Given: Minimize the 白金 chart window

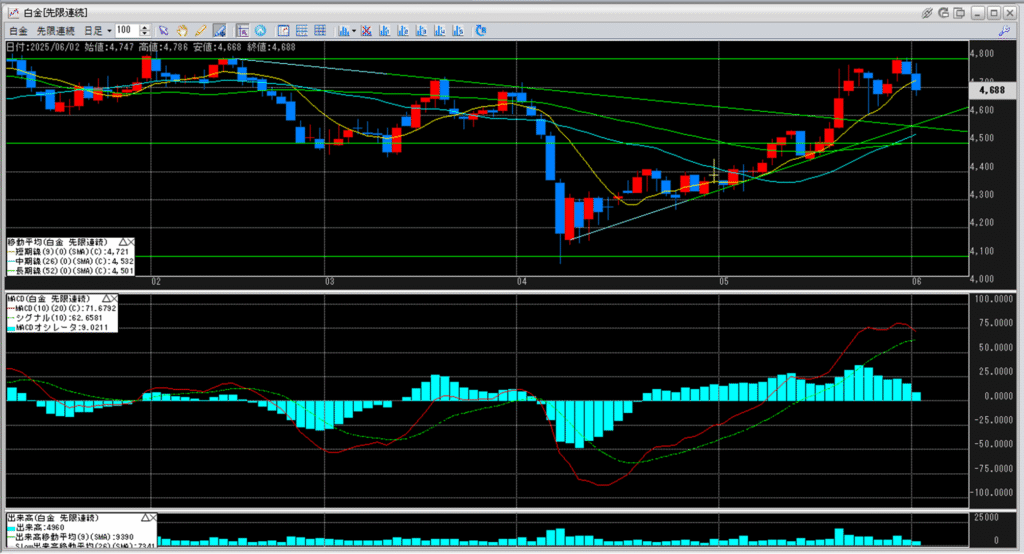Looking at the screenshot, I should click(978, 12).
